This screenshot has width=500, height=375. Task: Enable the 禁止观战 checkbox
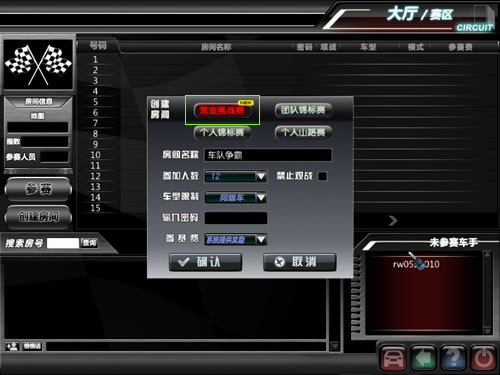(322, 176)
